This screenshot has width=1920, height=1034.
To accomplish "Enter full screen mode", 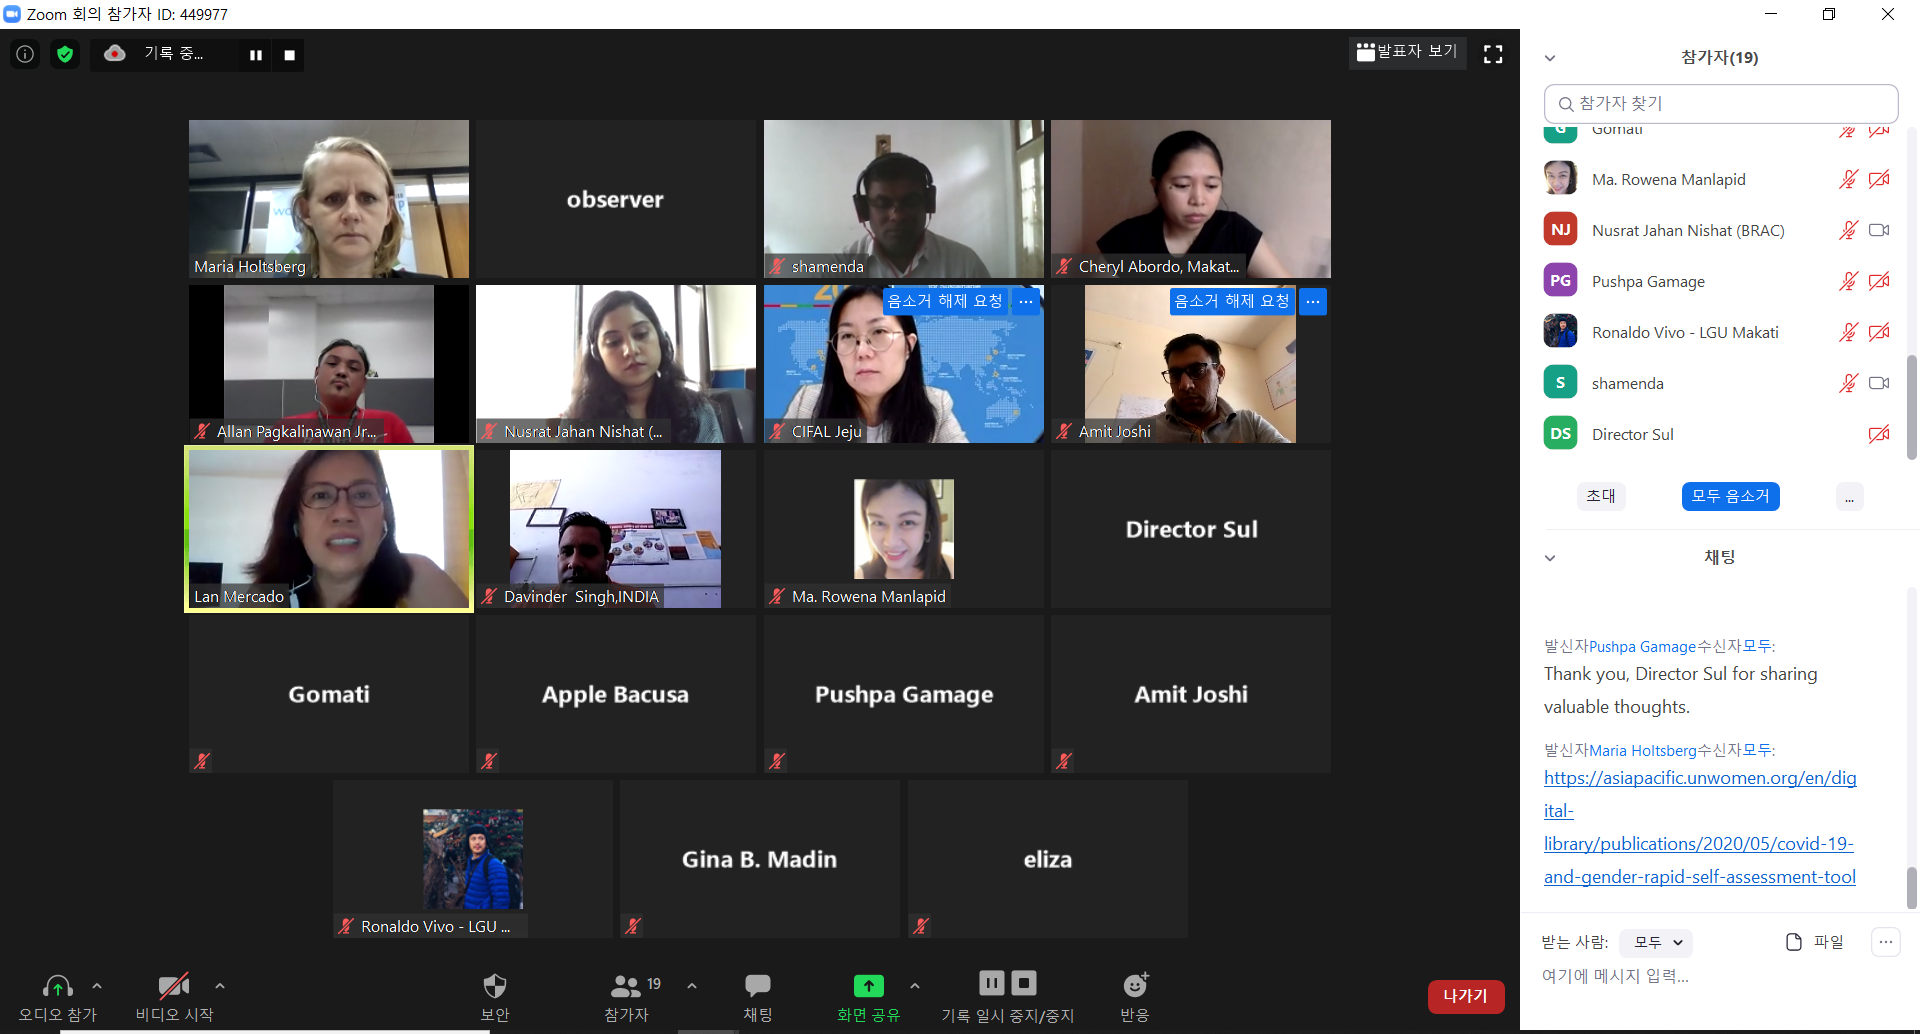I will (1493, 54).
